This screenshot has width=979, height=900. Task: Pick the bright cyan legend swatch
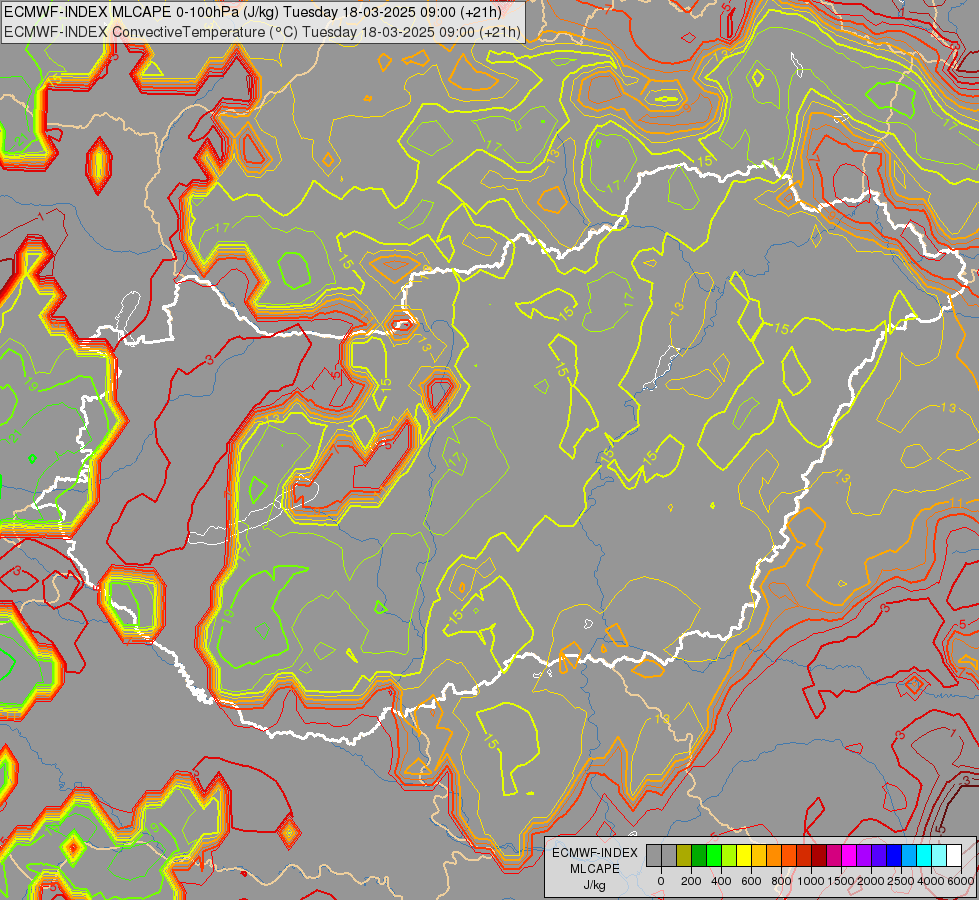tap(925, 855)
